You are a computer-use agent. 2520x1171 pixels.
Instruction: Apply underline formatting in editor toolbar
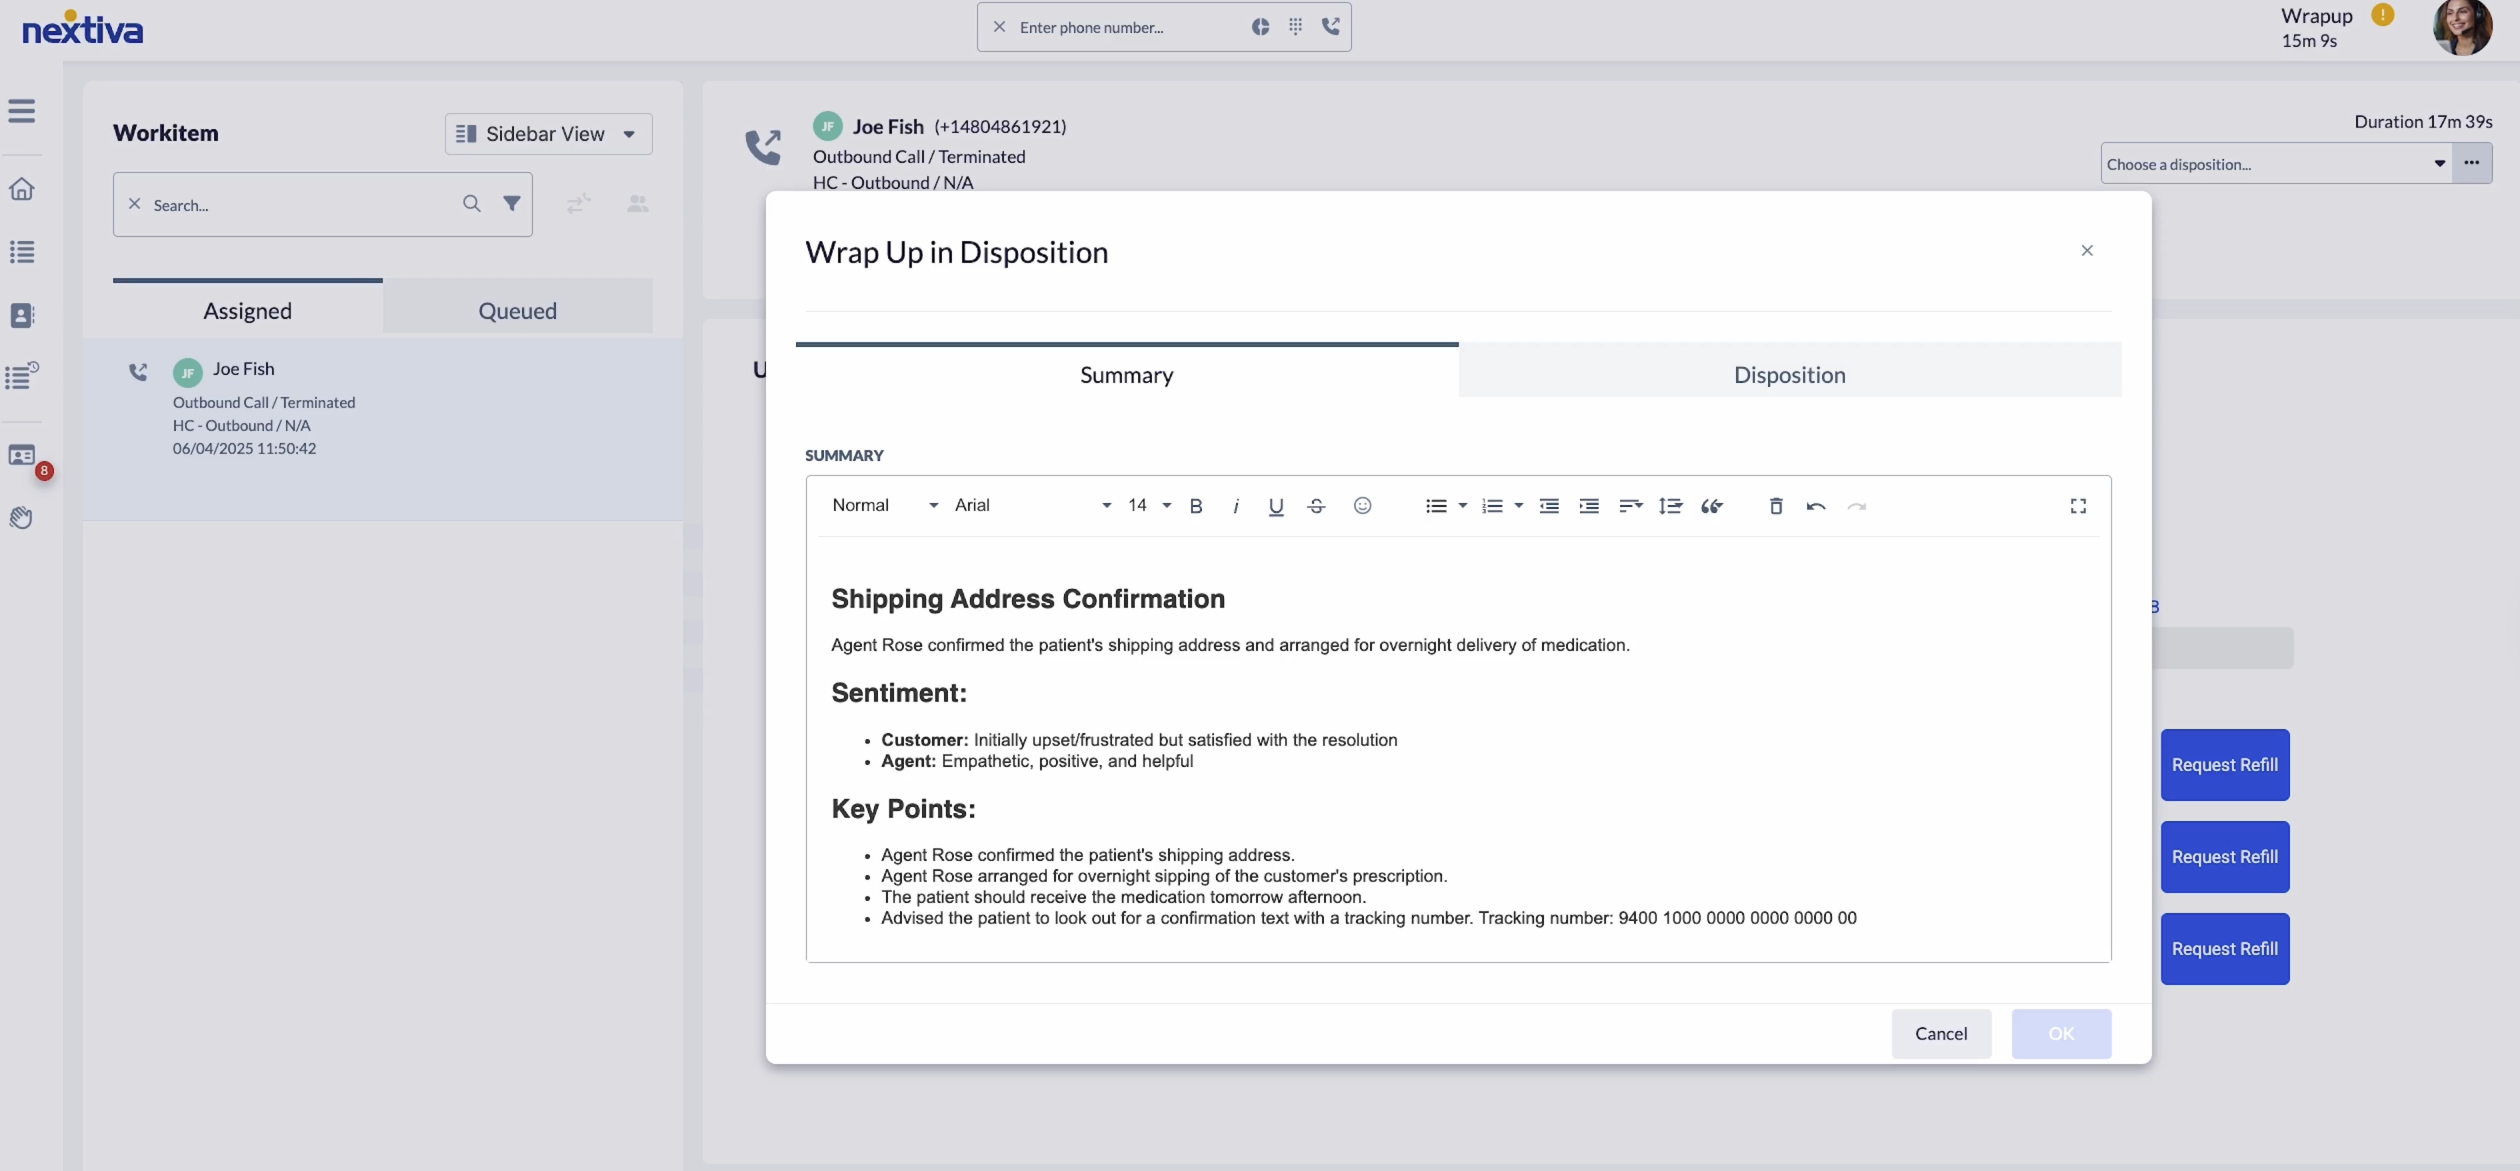(1276, 506)
